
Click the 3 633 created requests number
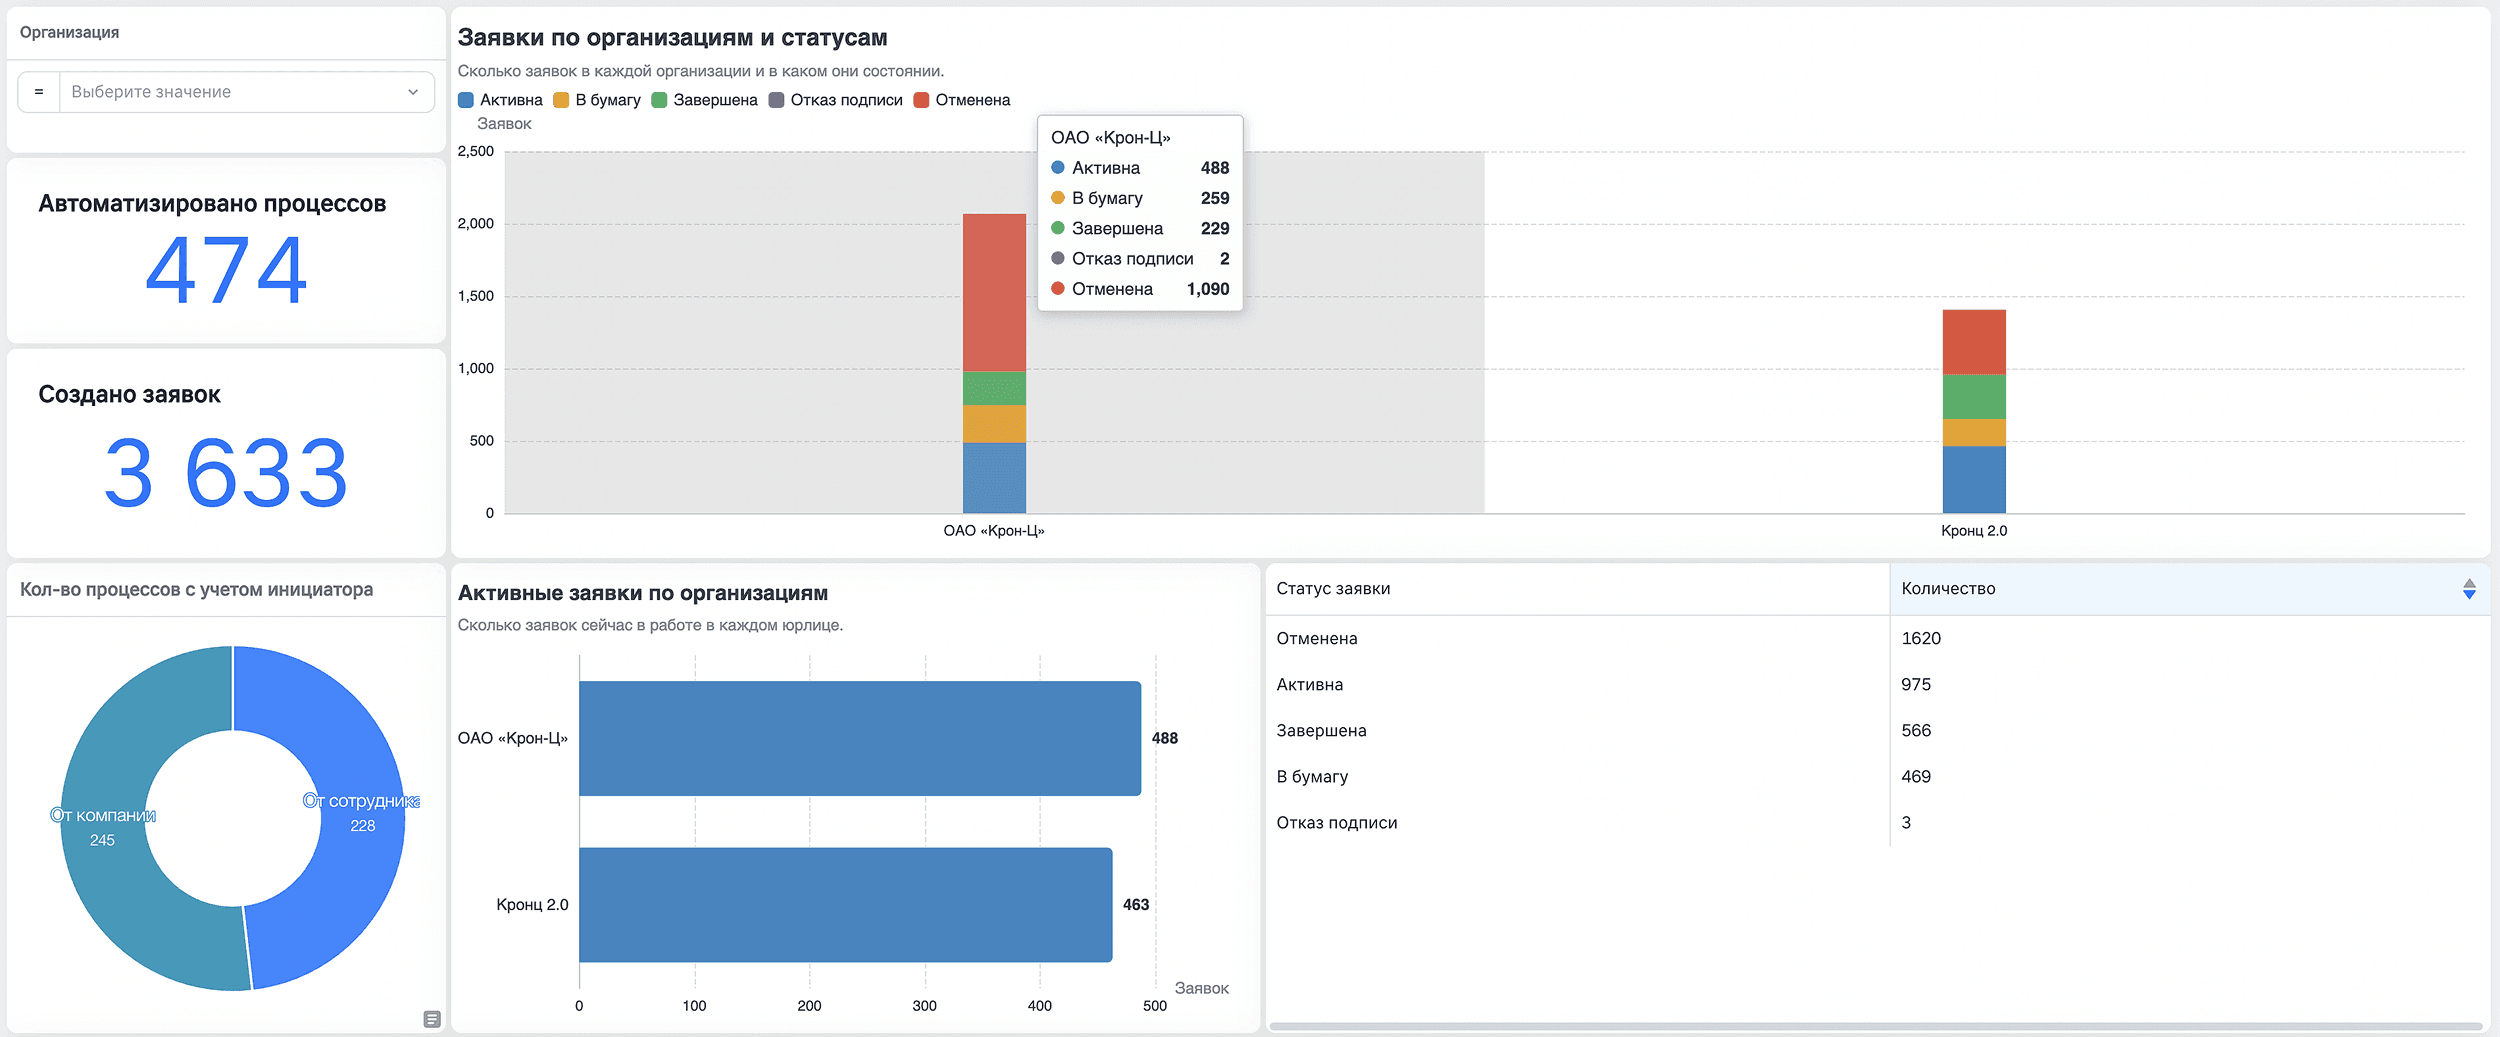click(226, 473)
